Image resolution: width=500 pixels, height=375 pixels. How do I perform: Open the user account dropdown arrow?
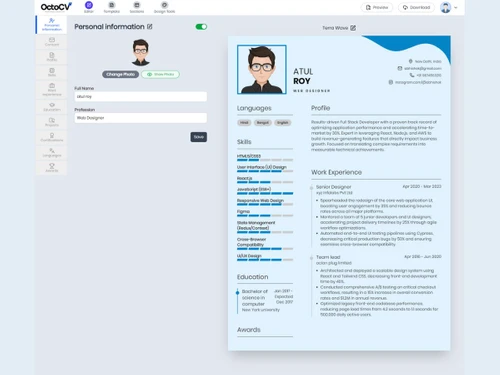click(x=456, y=7)
